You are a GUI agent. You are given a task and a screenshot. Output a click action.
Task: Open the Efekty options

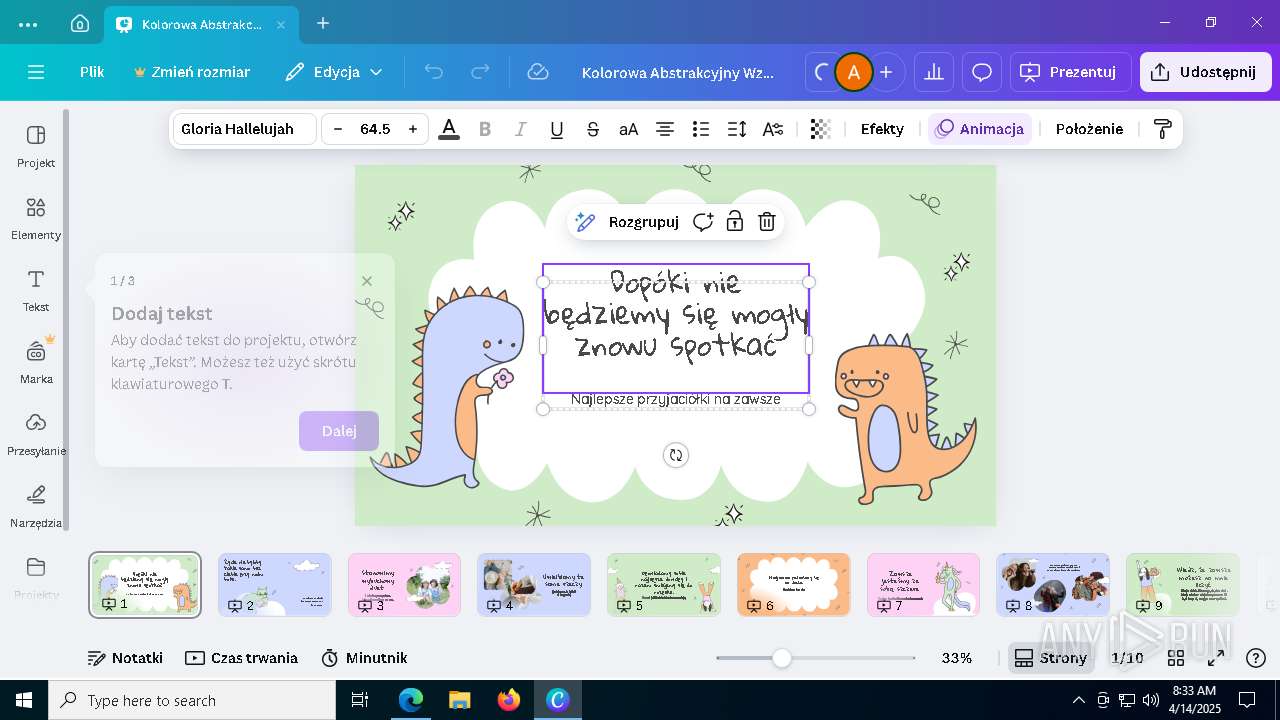[882, 129]
